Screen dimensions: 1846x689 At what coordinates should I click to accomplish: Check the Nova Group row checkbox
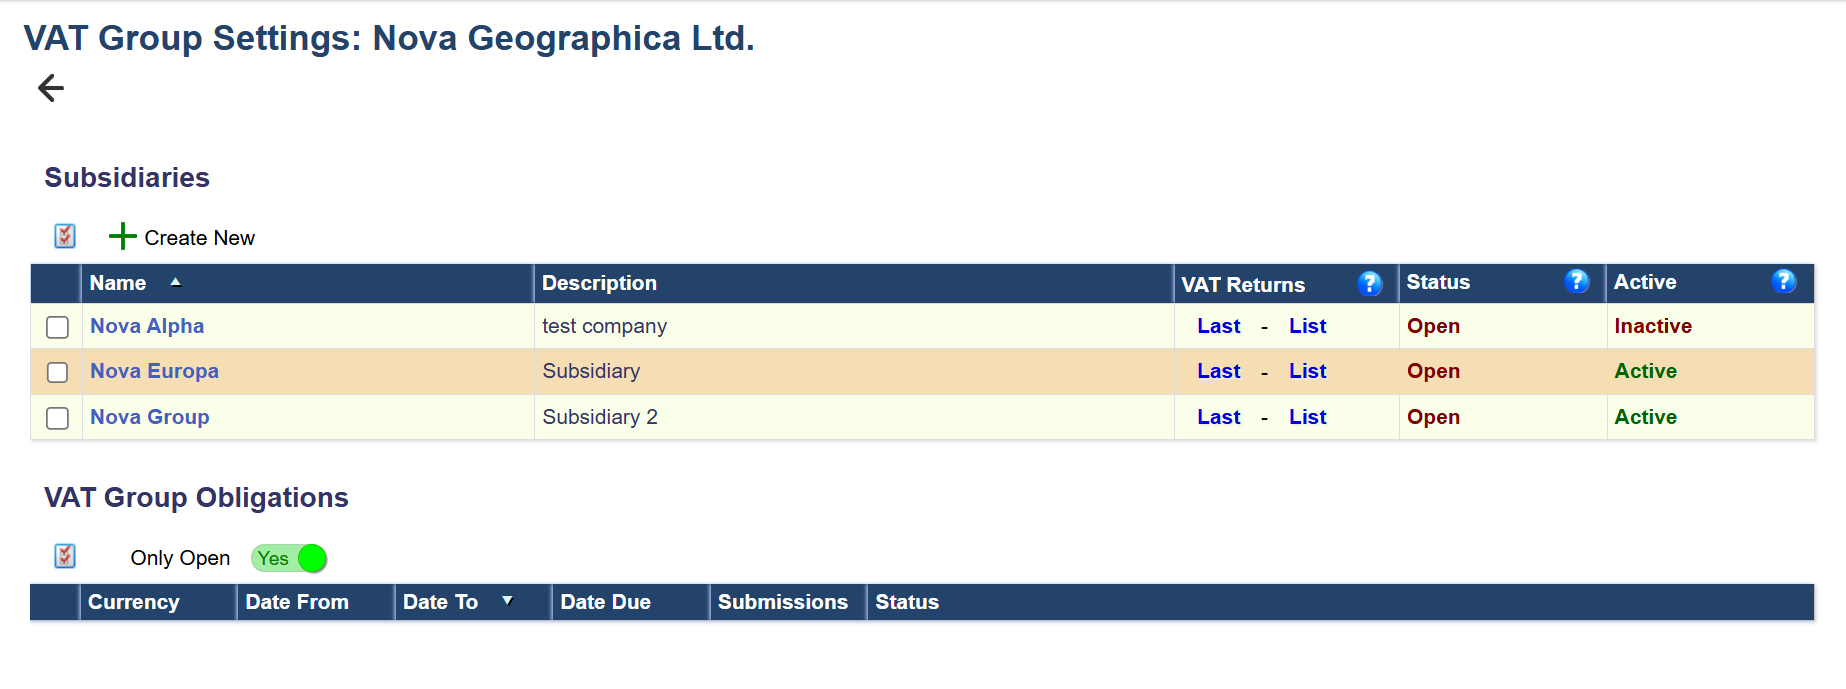(x=58, y=418)
